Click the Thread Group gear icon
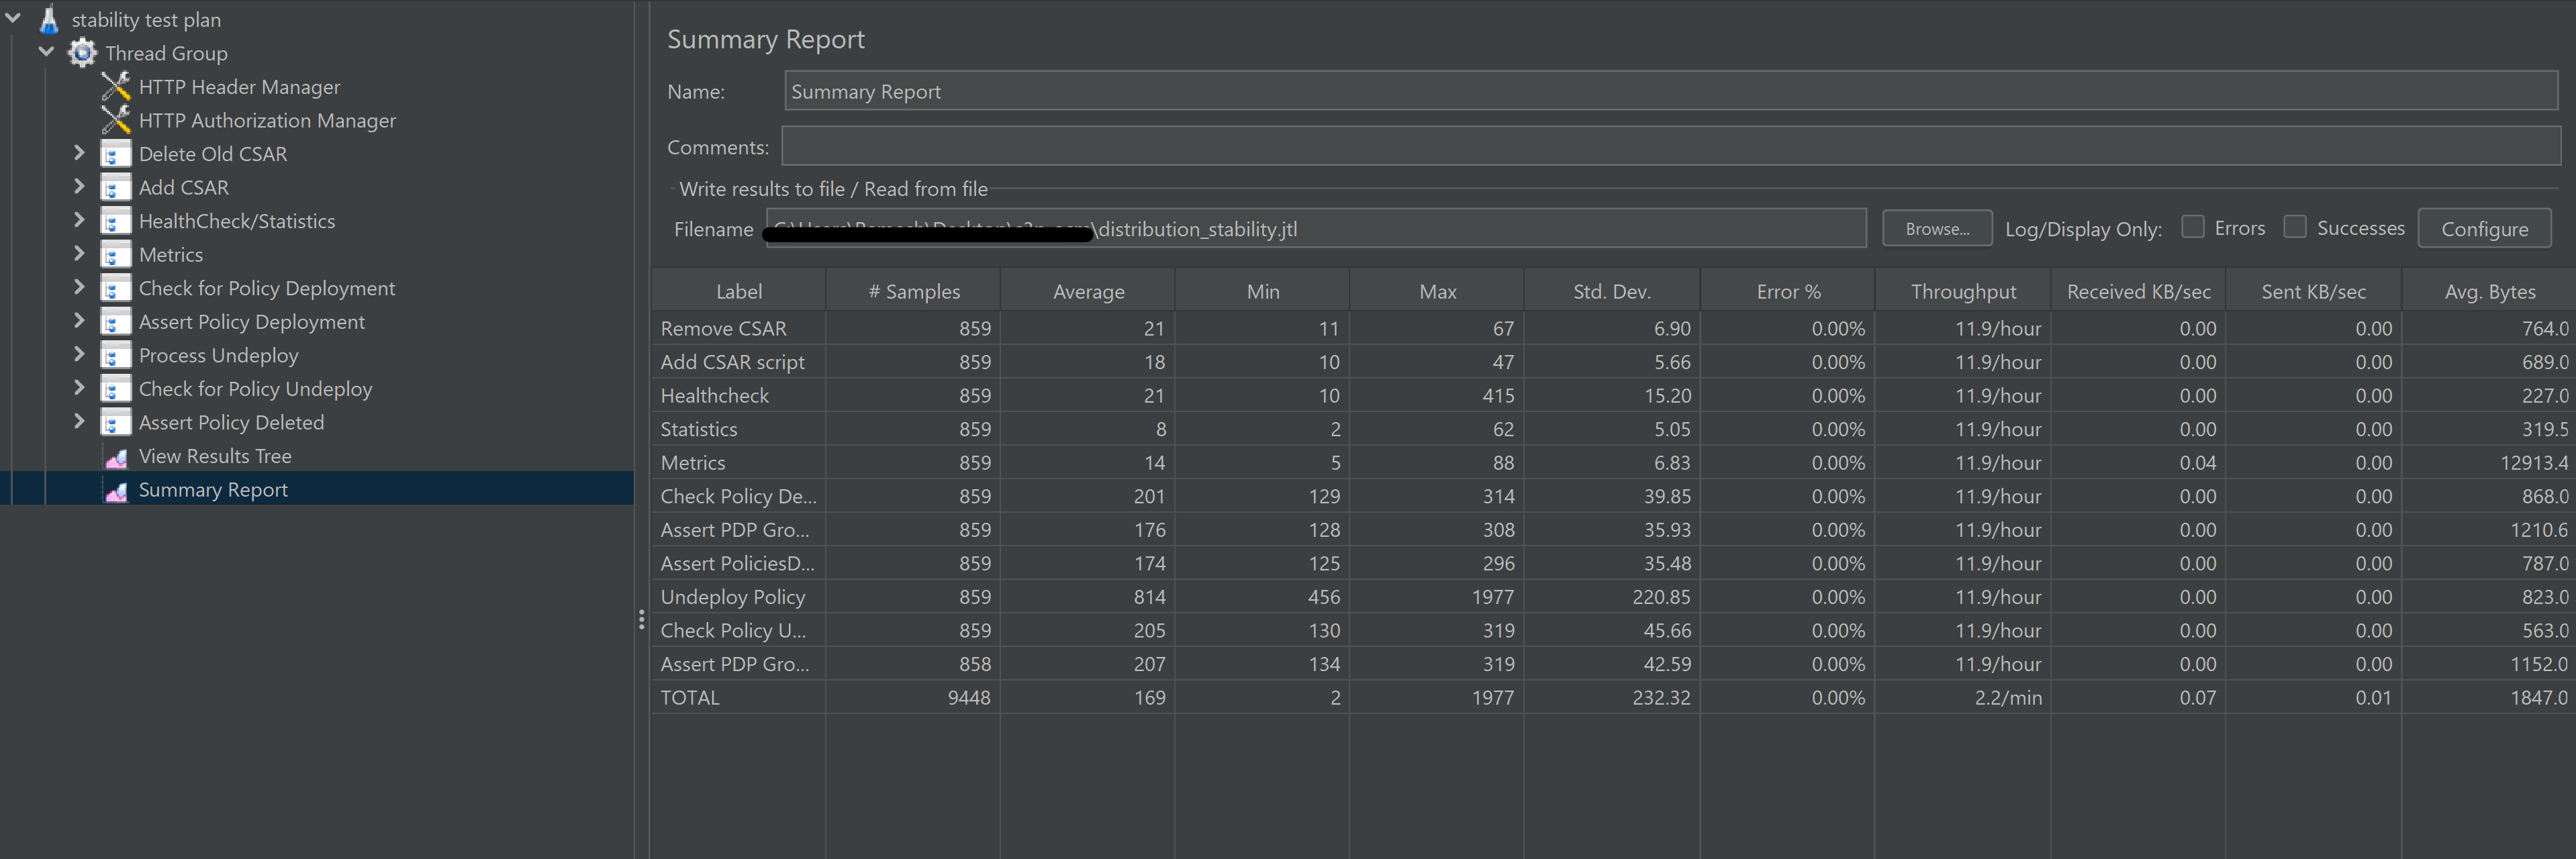Screen dimensions: 2576x859 (x=82, y=53)
